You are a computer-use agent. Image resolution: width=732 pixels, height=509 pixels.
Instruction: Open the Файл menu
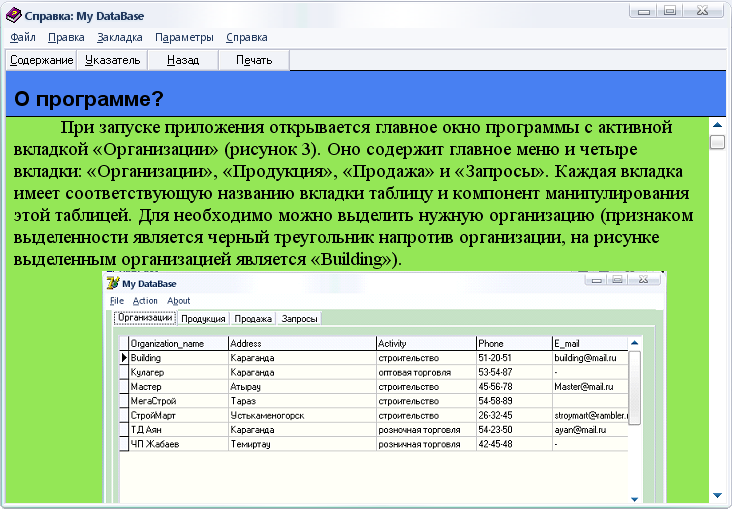[x=23, y=37]
